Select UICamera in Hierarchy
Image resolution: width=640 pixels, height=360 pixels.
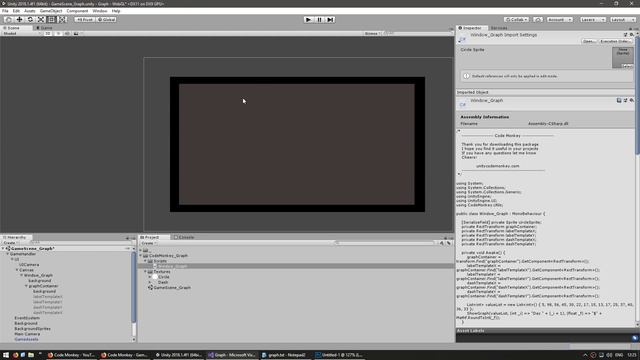[29, 264]
